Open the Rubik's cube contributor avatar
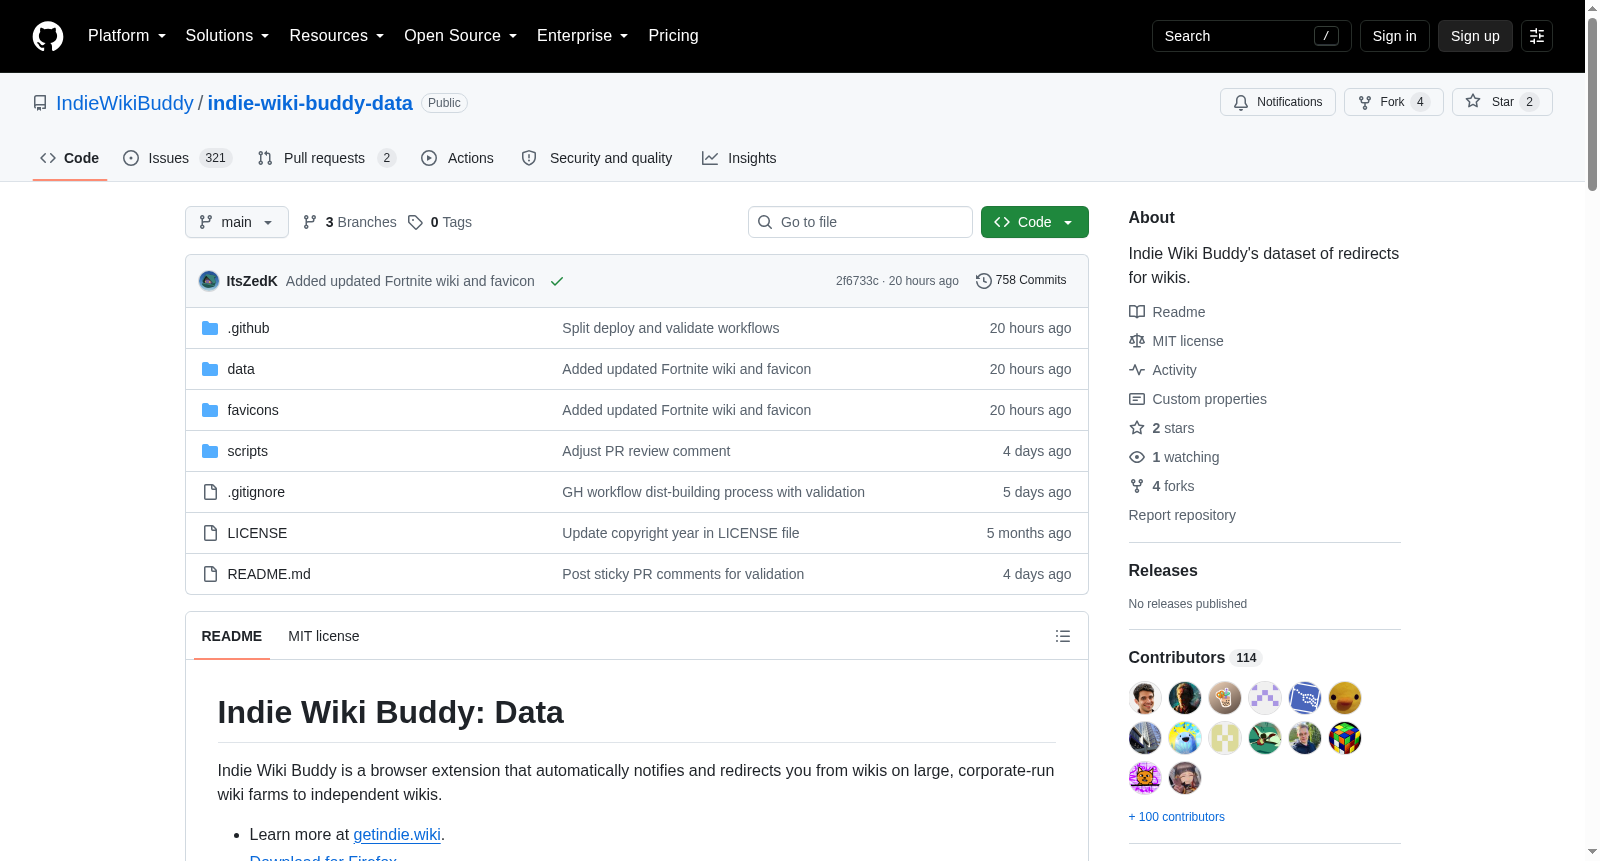 coord(1345,738)
